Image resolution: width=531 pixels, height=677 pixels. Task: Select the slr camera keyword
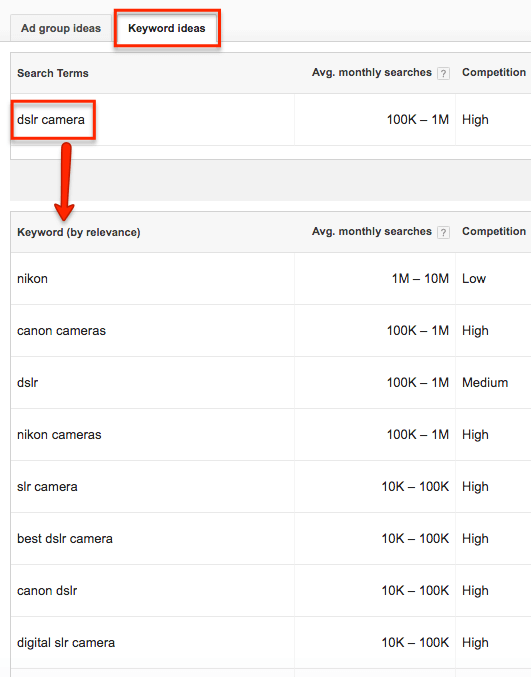[47, 487]
